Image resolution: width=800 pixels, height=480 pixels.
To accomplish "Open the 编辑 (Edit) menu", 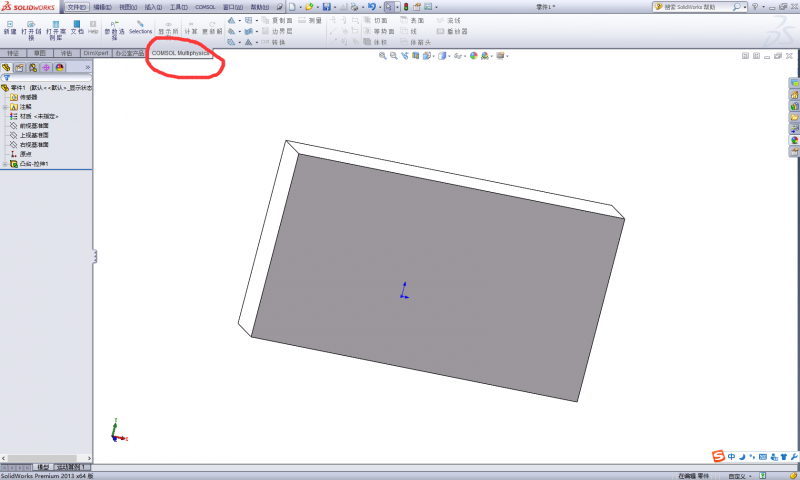I will click(x=102, y=7).
